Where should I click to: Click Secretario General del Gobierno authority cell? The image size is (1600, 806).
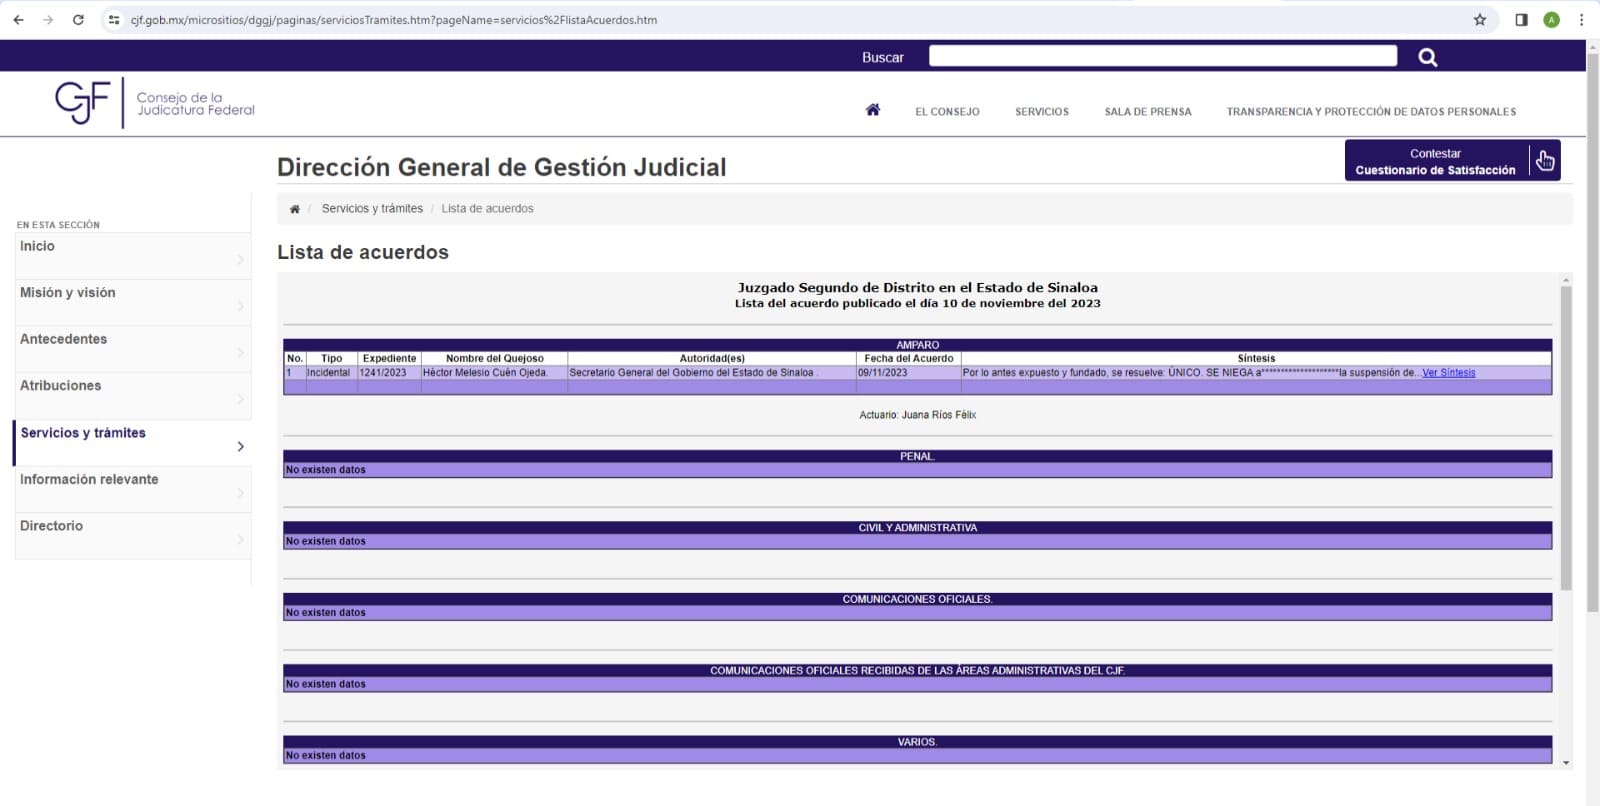(712, 373)
